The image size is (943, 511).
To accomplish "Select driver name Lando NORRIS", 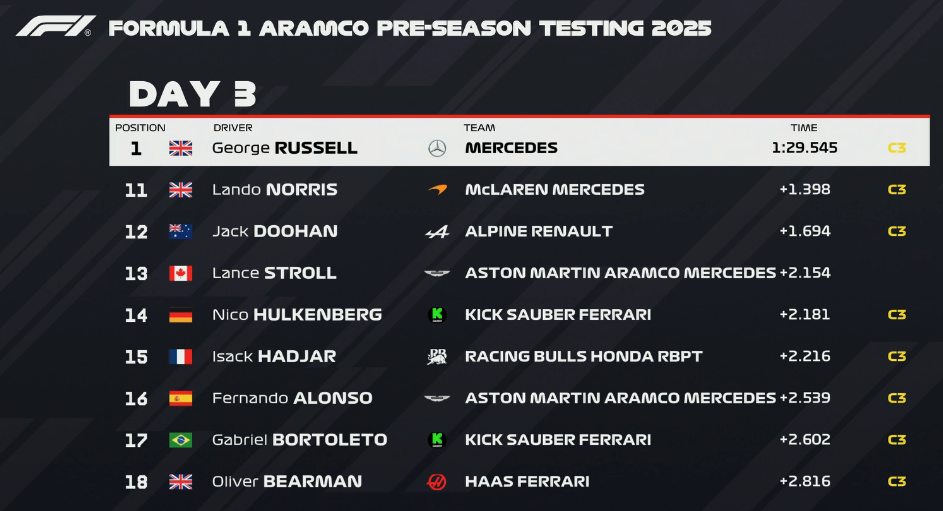I will pos(275,190).
